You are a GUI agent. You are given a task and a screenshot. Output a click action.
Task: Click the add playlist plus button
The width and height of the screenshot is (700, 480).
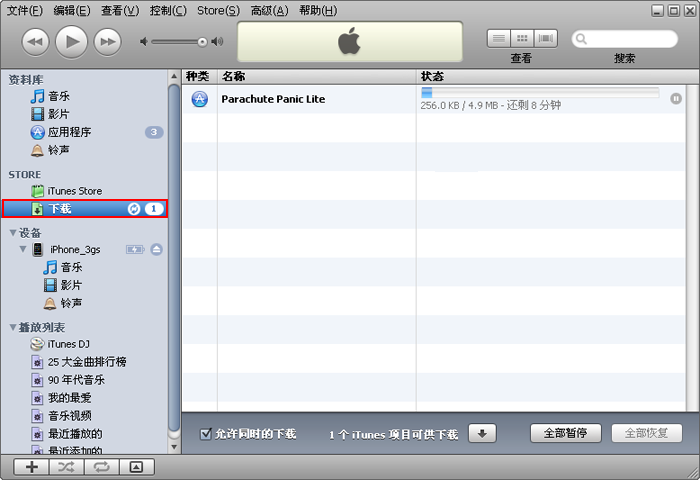point(32,467)
